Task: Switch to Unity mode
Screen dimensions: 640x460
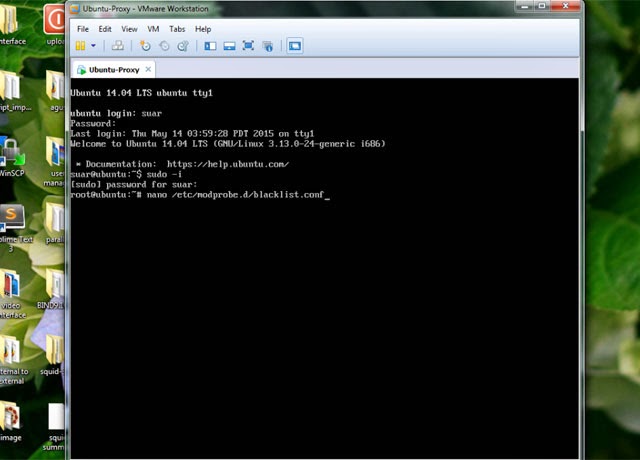Action: (x=268, y=46)
